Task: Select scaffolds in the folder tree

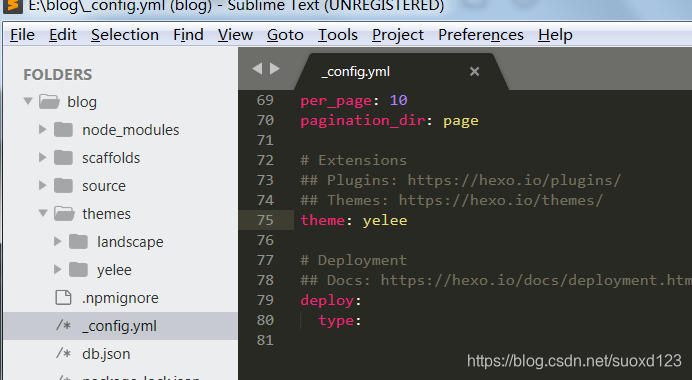Action: 111,158
